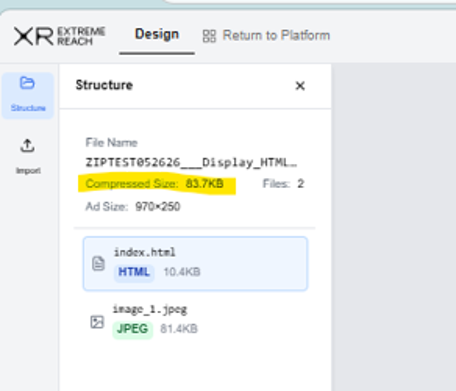Screen dimensions: 456x391
Task: Close the Structure panel
Action: (x=300, y=86)
